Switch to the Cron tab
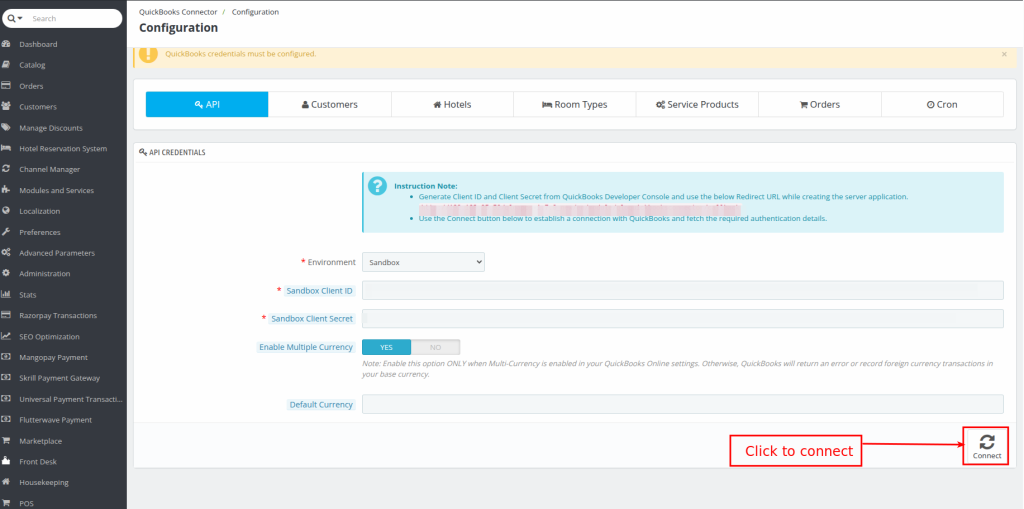This screenshot has width=1024, height=509. pyautogui.click(x=942, y=104)
